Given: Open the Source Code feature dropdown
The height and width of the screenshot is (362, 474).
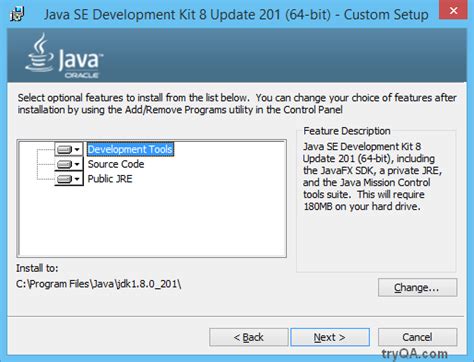Looking at the screenshot, I should [x=69, y=164].
